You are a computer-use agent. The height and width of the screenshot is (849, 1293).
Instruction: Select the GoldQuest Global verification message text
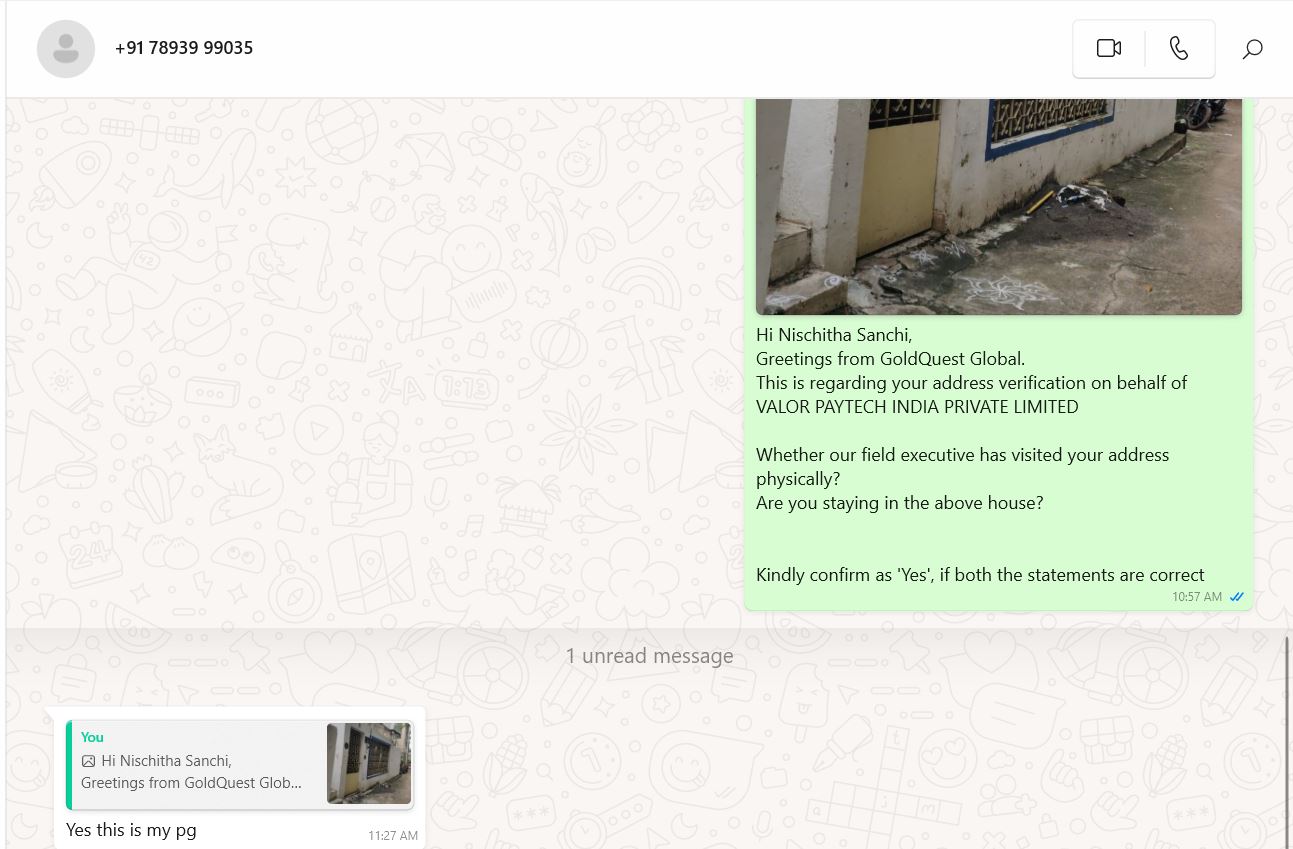click(980, 455)
